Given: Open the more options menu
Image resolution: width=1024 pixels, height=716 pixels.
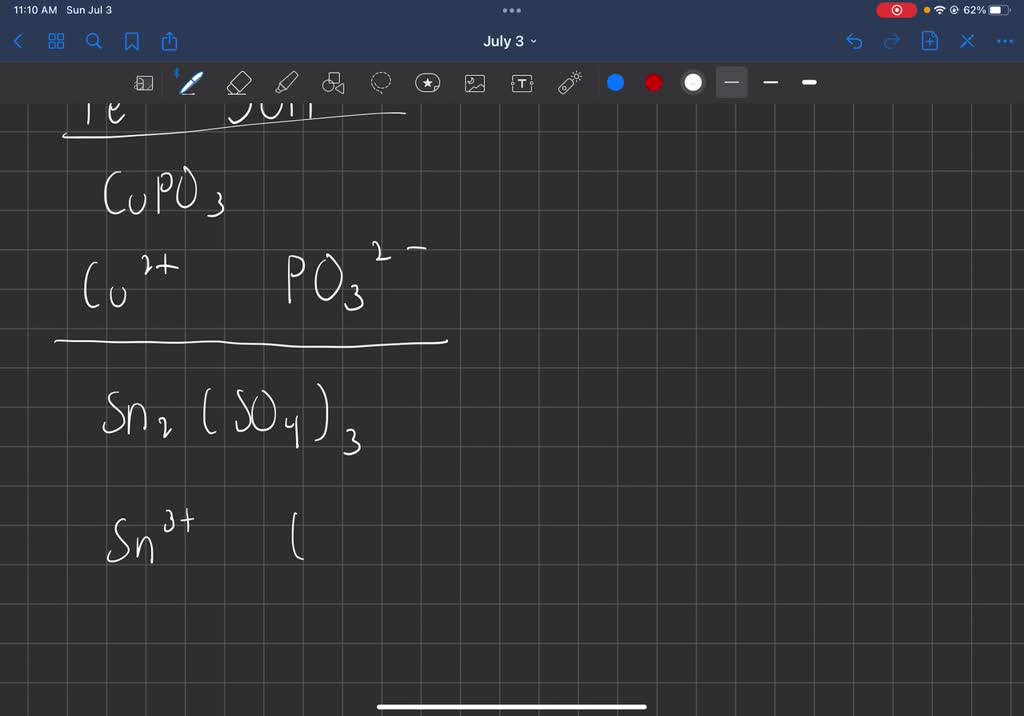Looking at the screenshot, I should pyautogui.click(x=1005, y=42).
